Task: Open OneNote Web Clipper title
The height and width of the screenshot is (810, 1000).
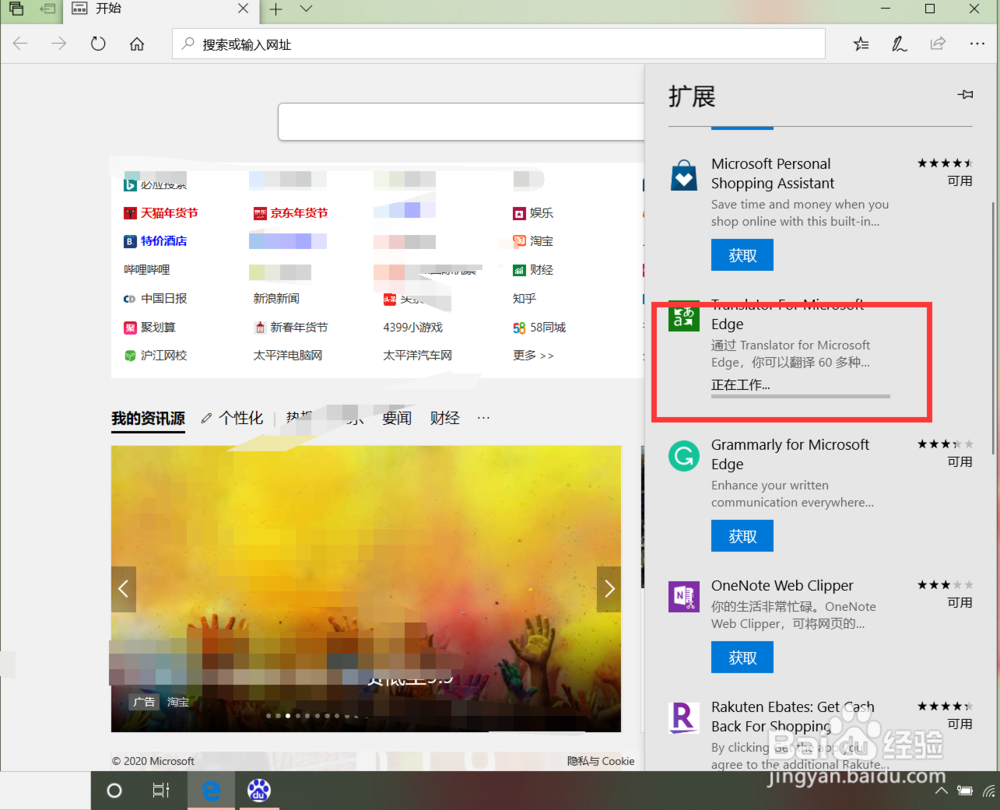Action: [x=782, y=585]
